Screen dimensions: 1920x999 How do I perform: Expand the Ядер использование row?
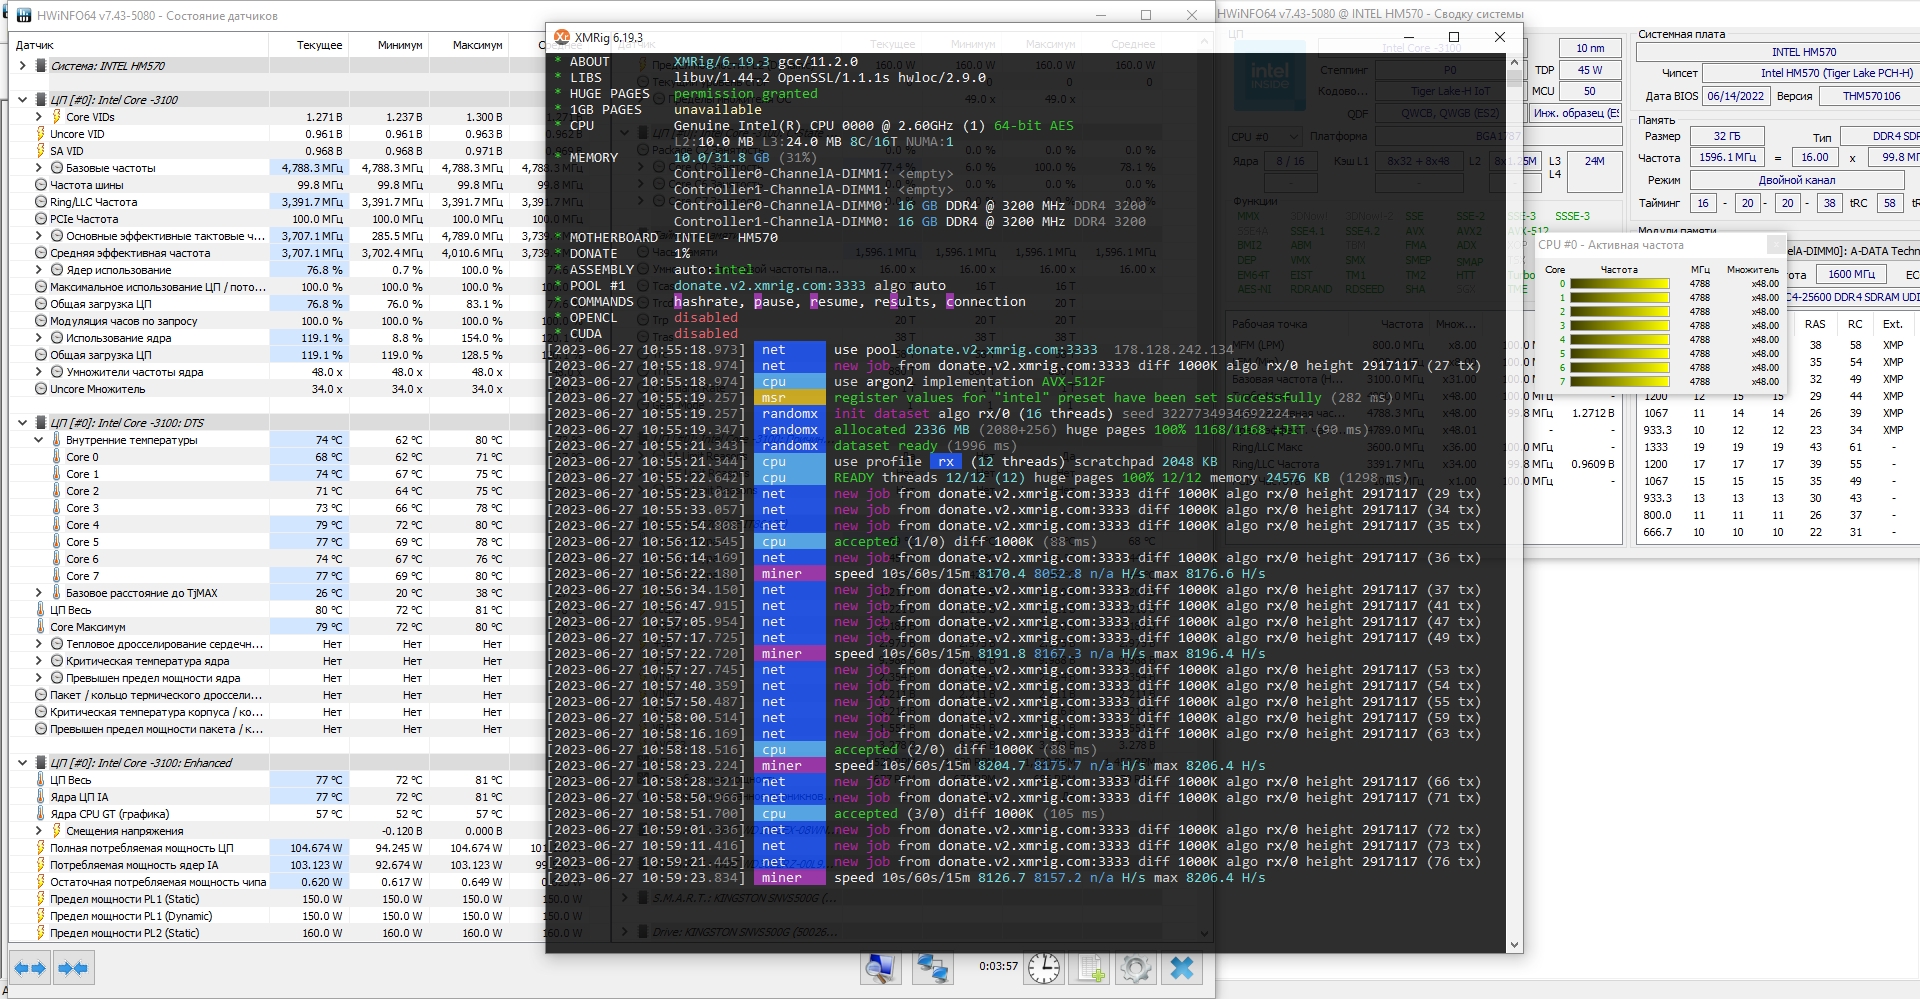tap(39, 270)
